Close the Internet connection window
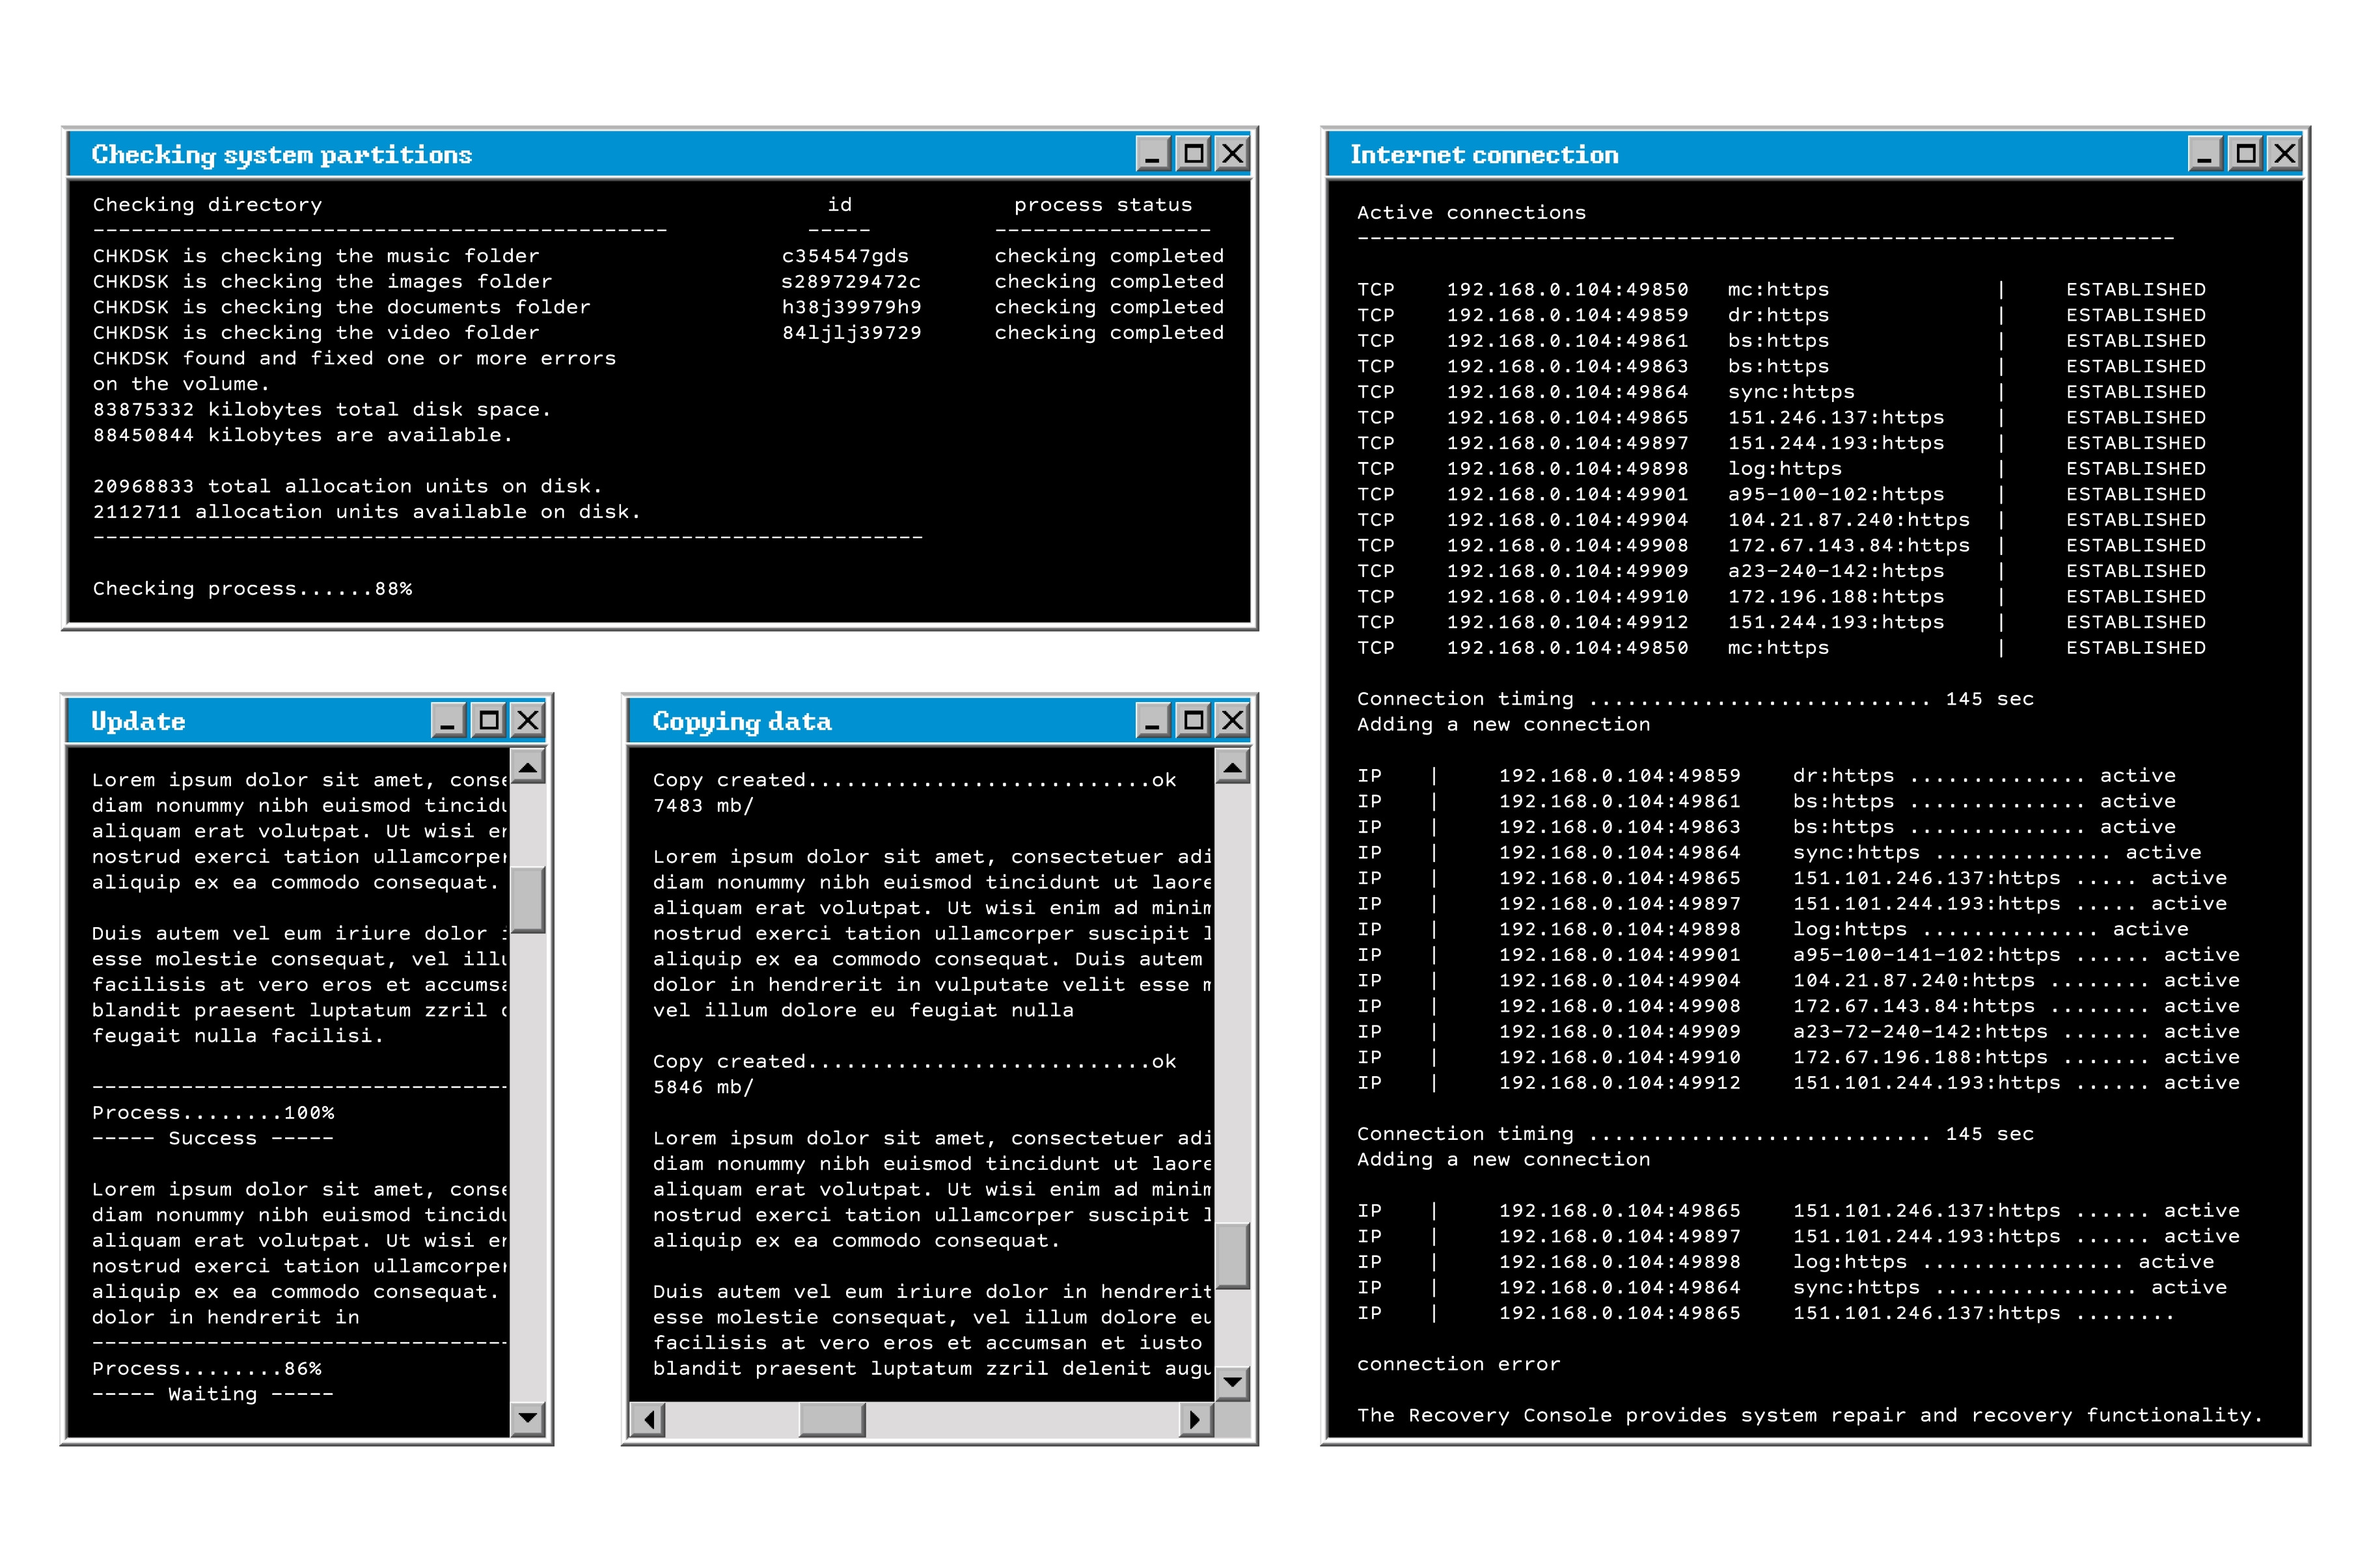The height and width of the screenshot is (1568, 2369). tap(2285, 154)
